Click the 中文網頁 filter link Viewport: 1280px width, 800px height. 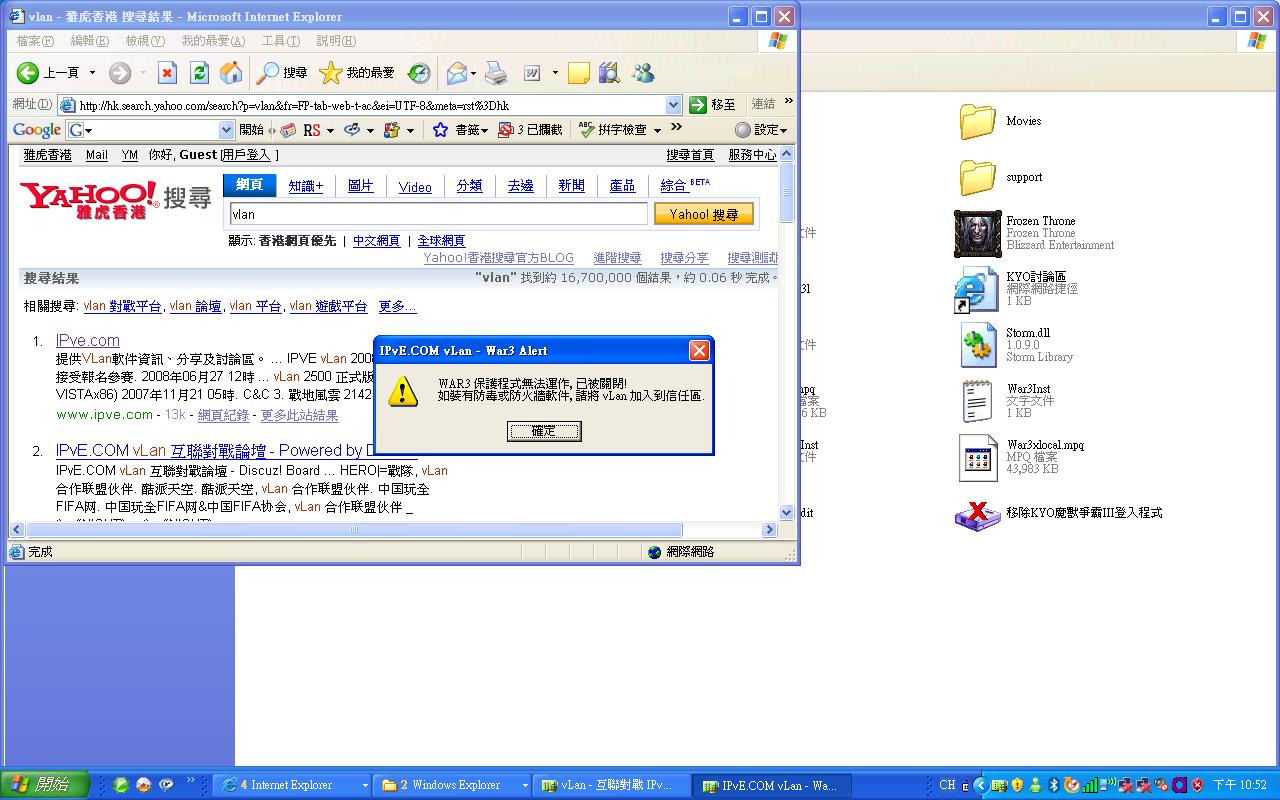pyautogui.click(x=376, y=241)
